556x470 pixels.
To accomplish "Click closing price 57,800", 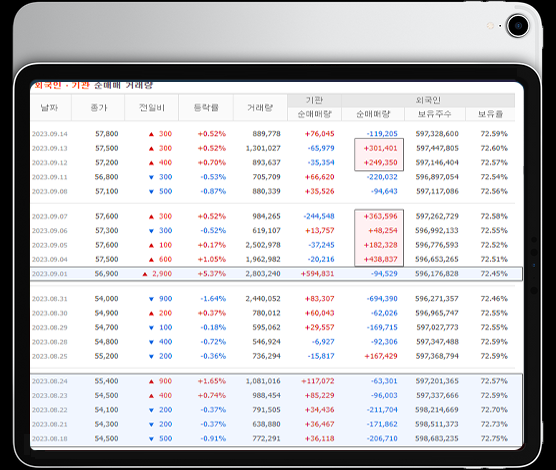I will (x=106, y=134).
